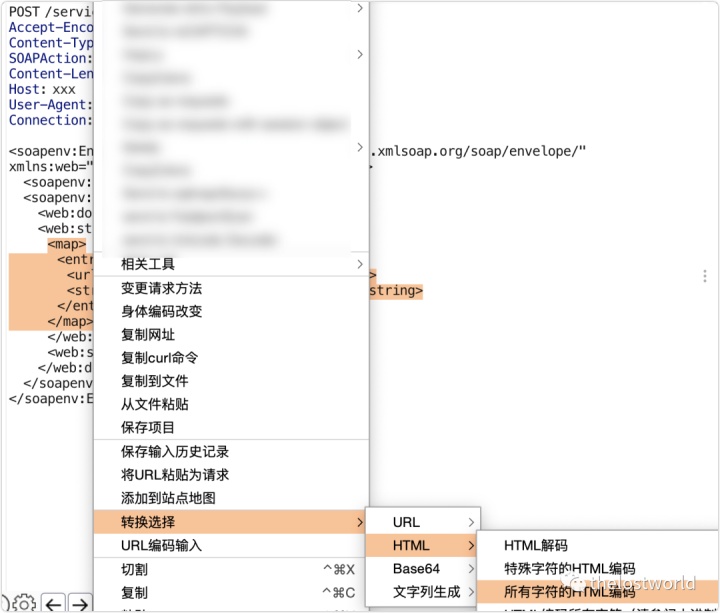Expand the 转换选择 submenu arrow
Screen dimensions: 720x613
(x=360, y=522)
